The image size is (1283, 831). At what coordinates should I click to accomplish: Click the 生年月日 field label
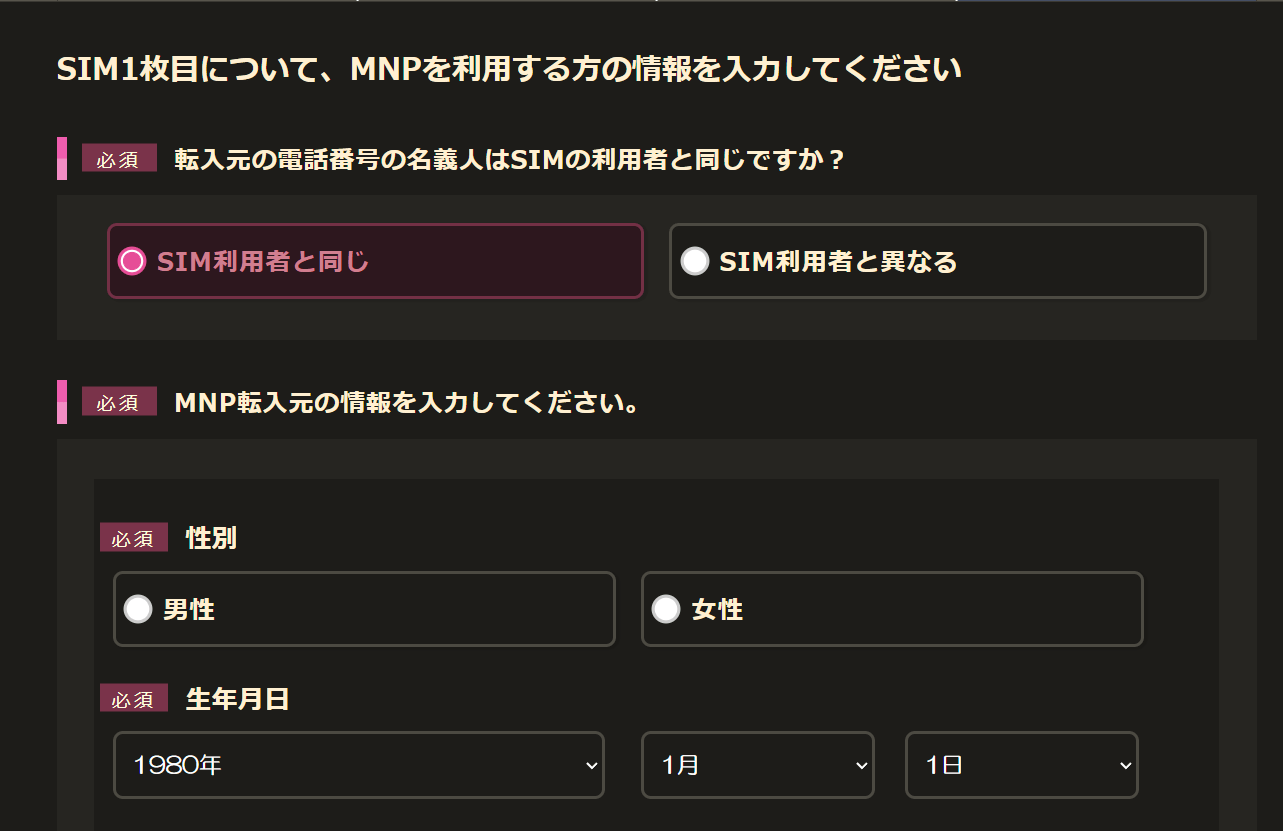237,699
